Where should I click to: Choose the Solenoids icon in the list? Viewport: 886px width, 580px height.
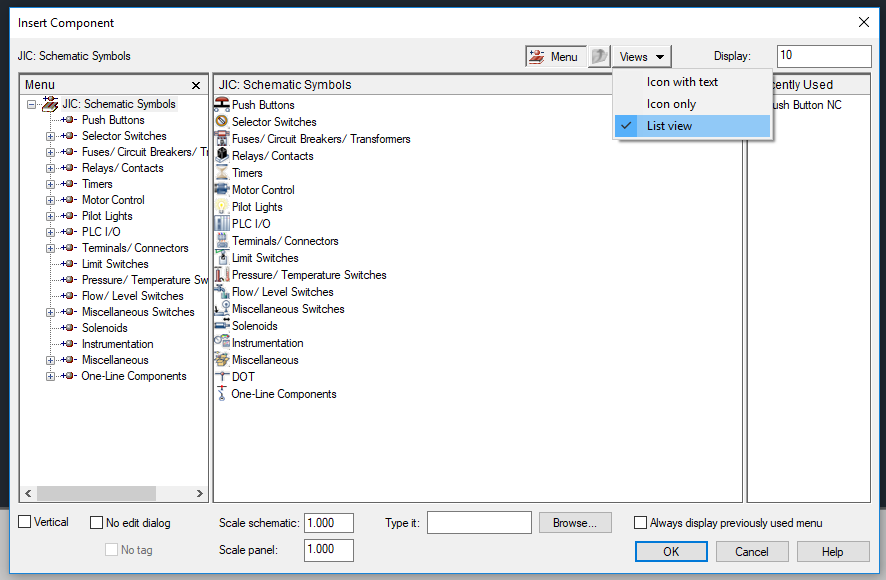[x=253, y=325]
